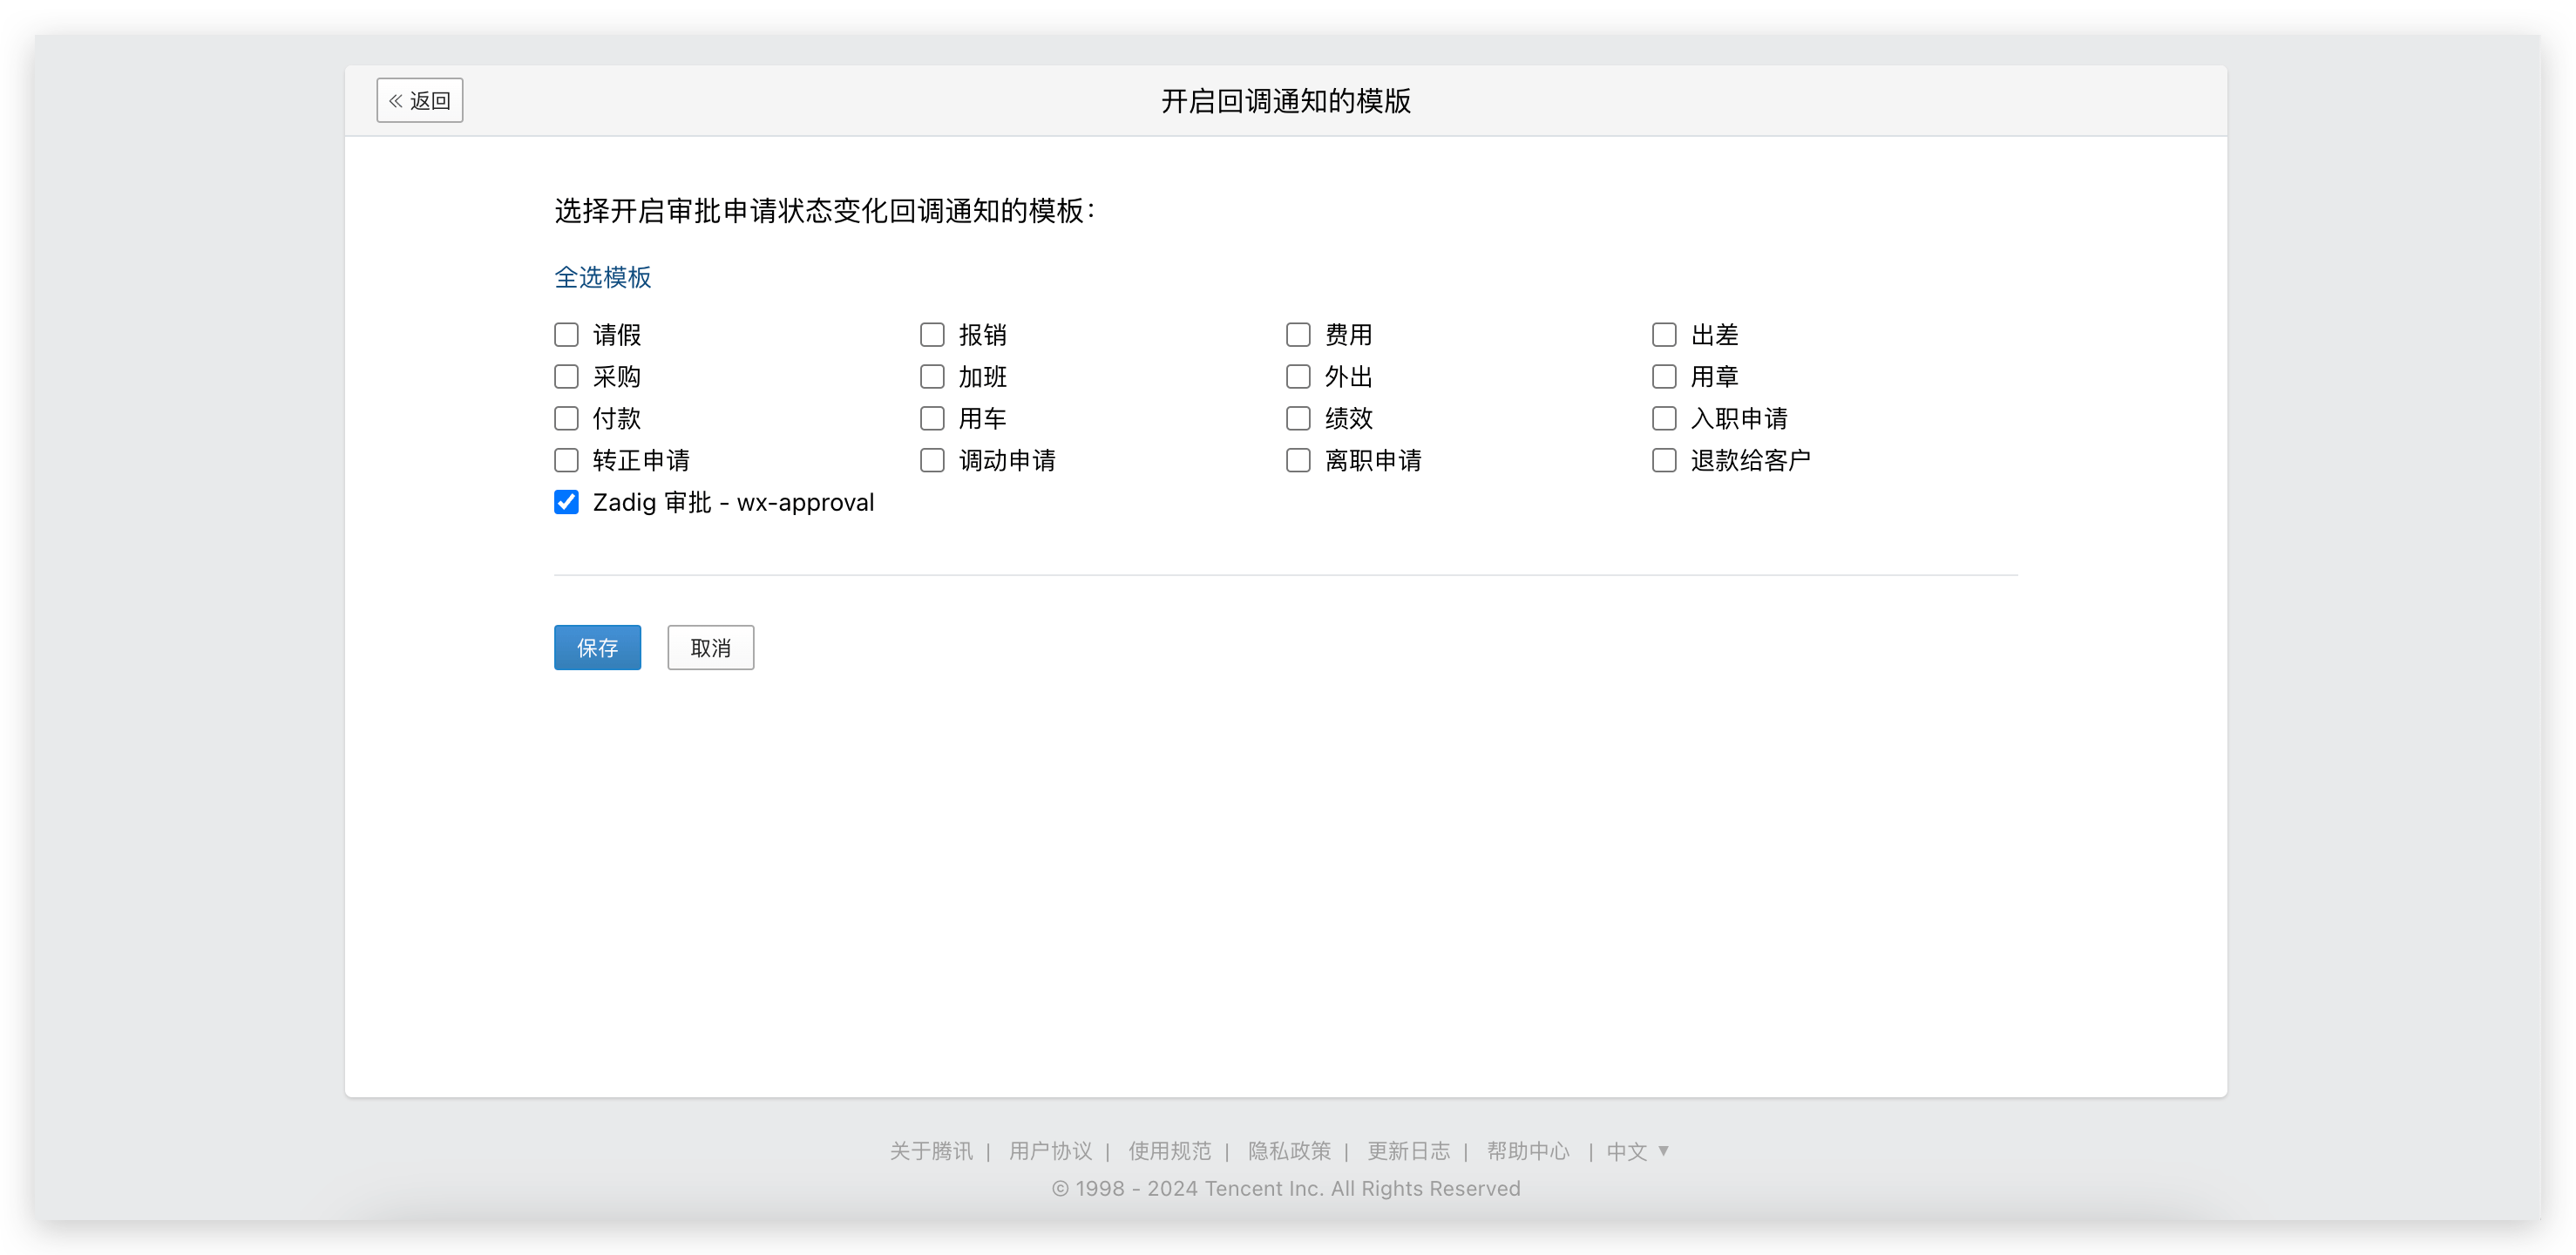Screen dimensions: 2576x1255
Task: Enable the 用章 checkbox
Action: coord(1664,376)
